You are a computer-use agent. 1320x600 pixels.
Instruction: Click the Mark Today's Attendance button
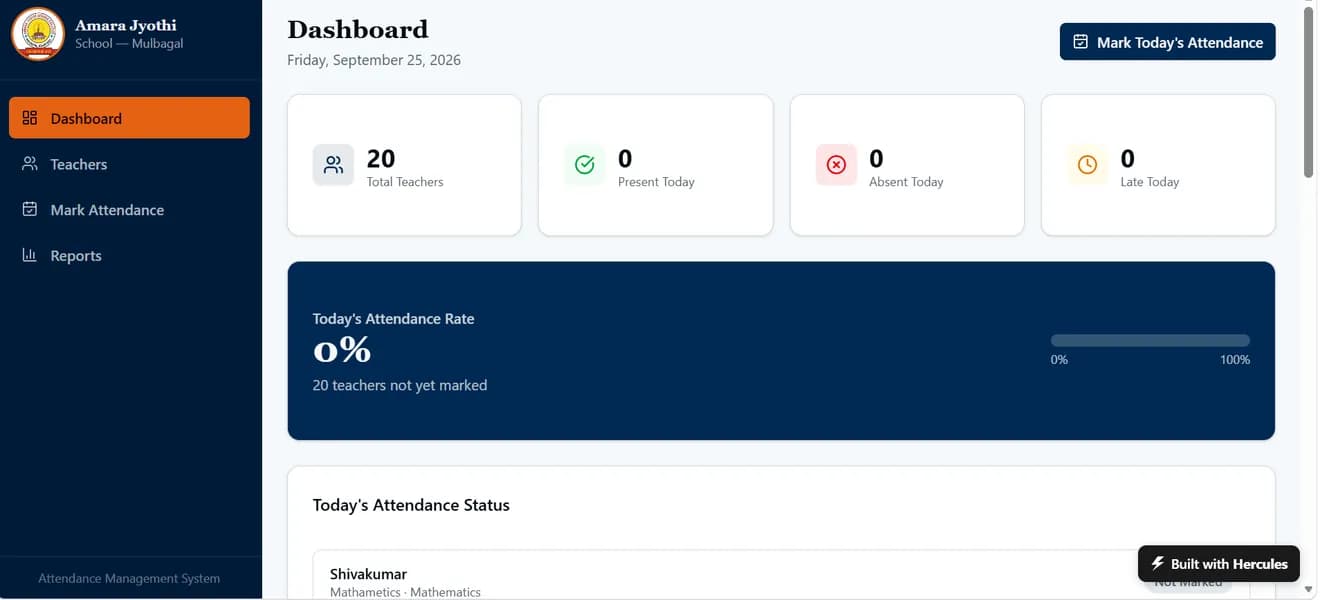click(1167, 42)
